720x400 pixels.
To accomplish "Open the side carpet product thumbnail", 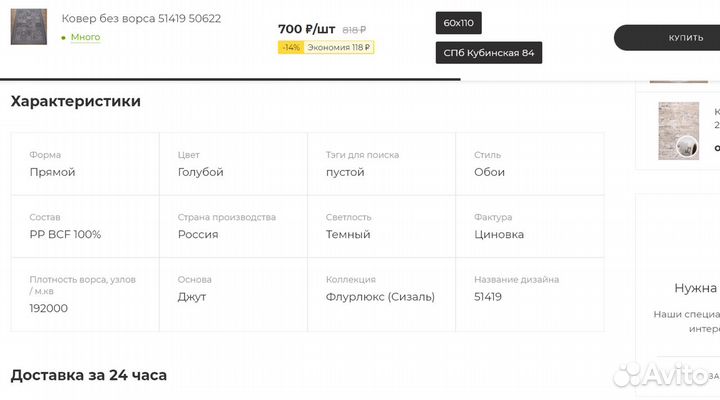I will [677, 130].
